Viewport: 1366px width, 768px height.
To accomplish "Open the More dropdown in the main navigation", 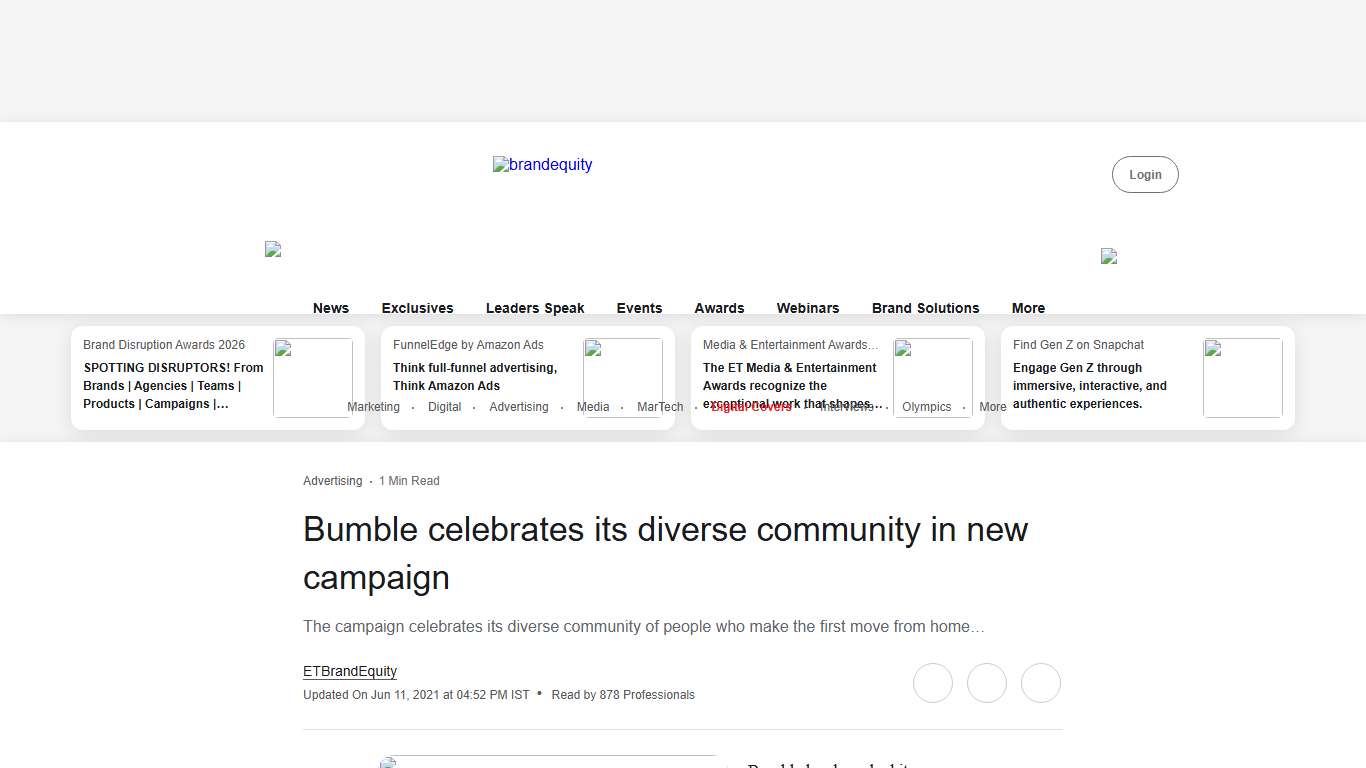I will coord(1028,308).
